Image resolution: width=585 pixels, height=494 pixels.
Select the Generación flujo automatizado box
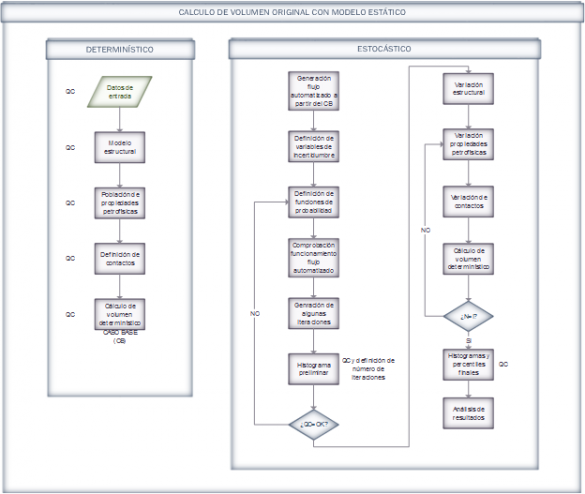click(313, 91)
